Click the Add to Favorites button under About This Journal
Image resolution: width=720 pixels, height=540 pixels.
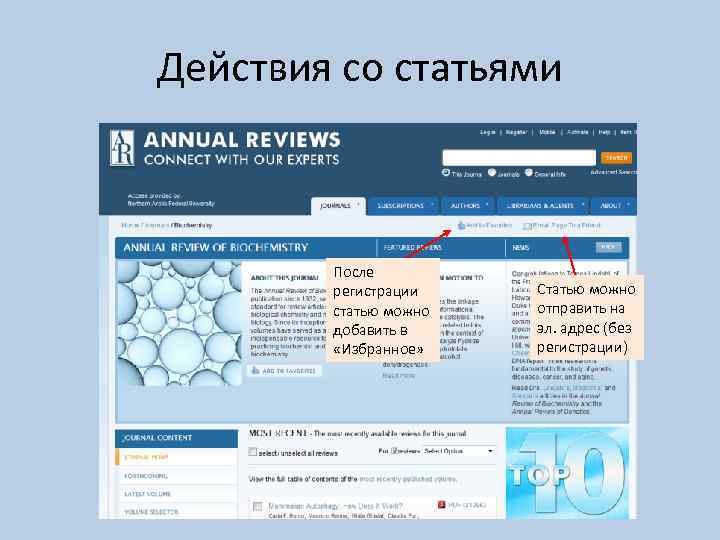[x=284, y=371]
